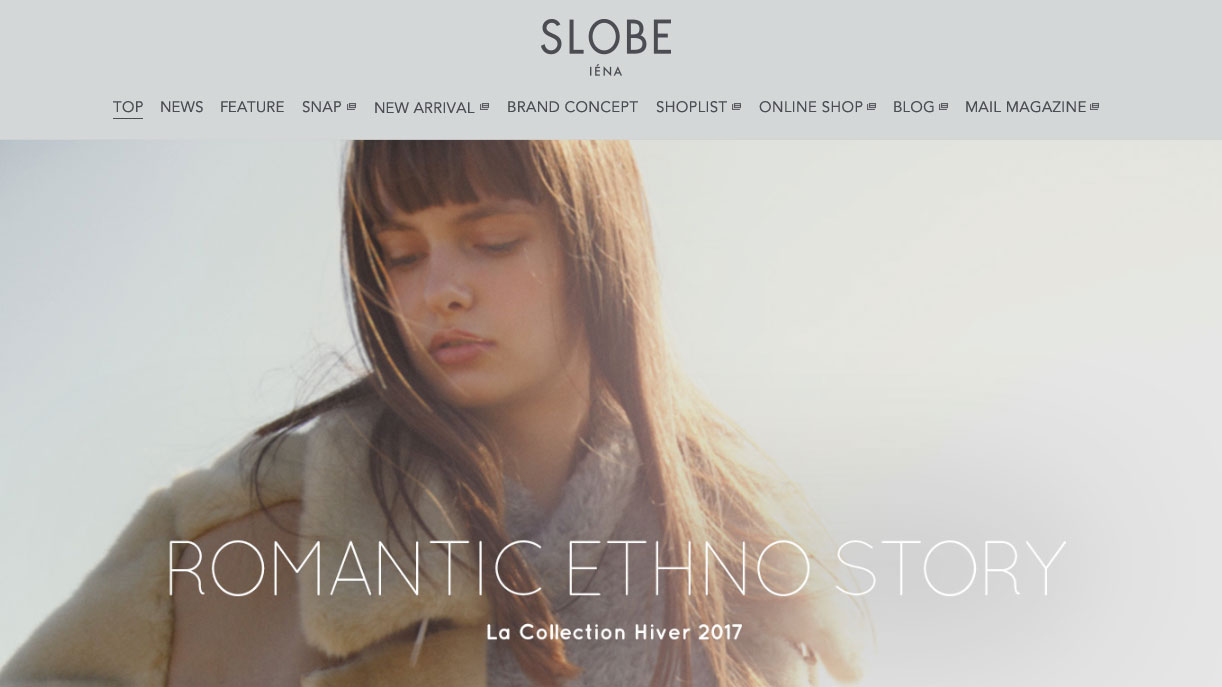
Task: Open the BRAND CONCEPT page
Action: click(x=572, y=107)
